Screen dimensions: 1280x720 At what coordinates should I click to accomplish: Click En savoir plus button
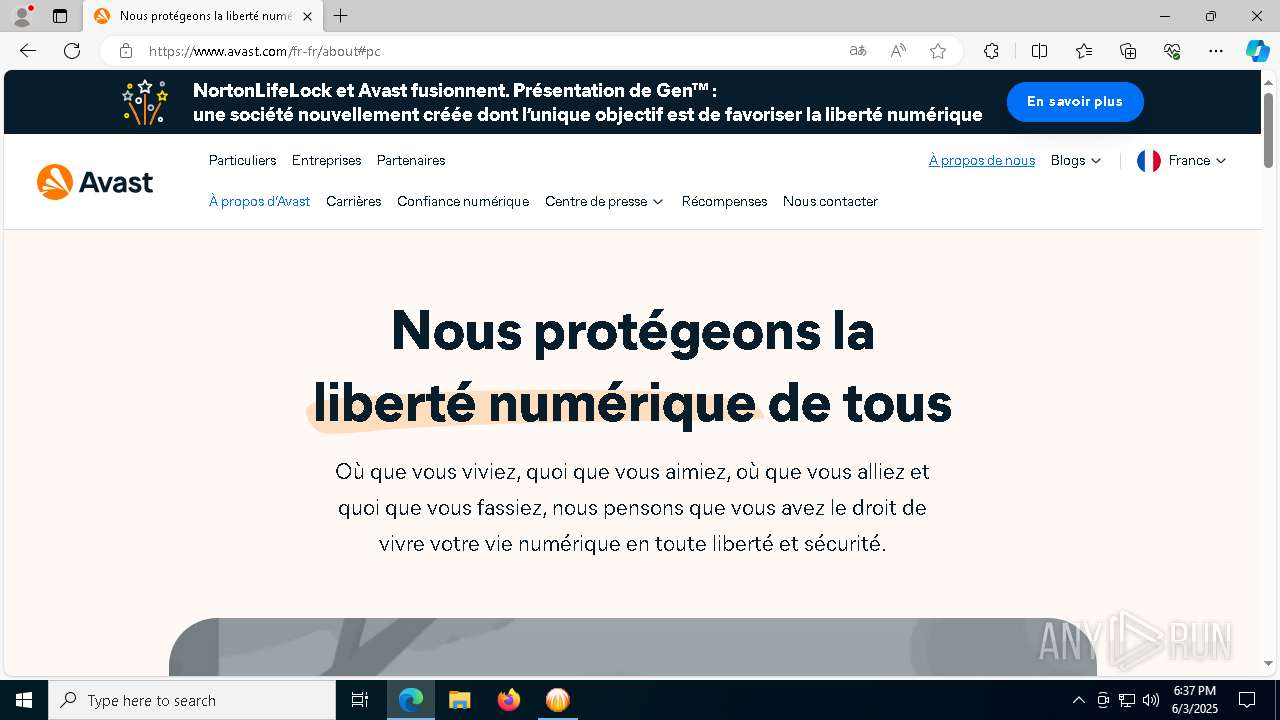1075,102
